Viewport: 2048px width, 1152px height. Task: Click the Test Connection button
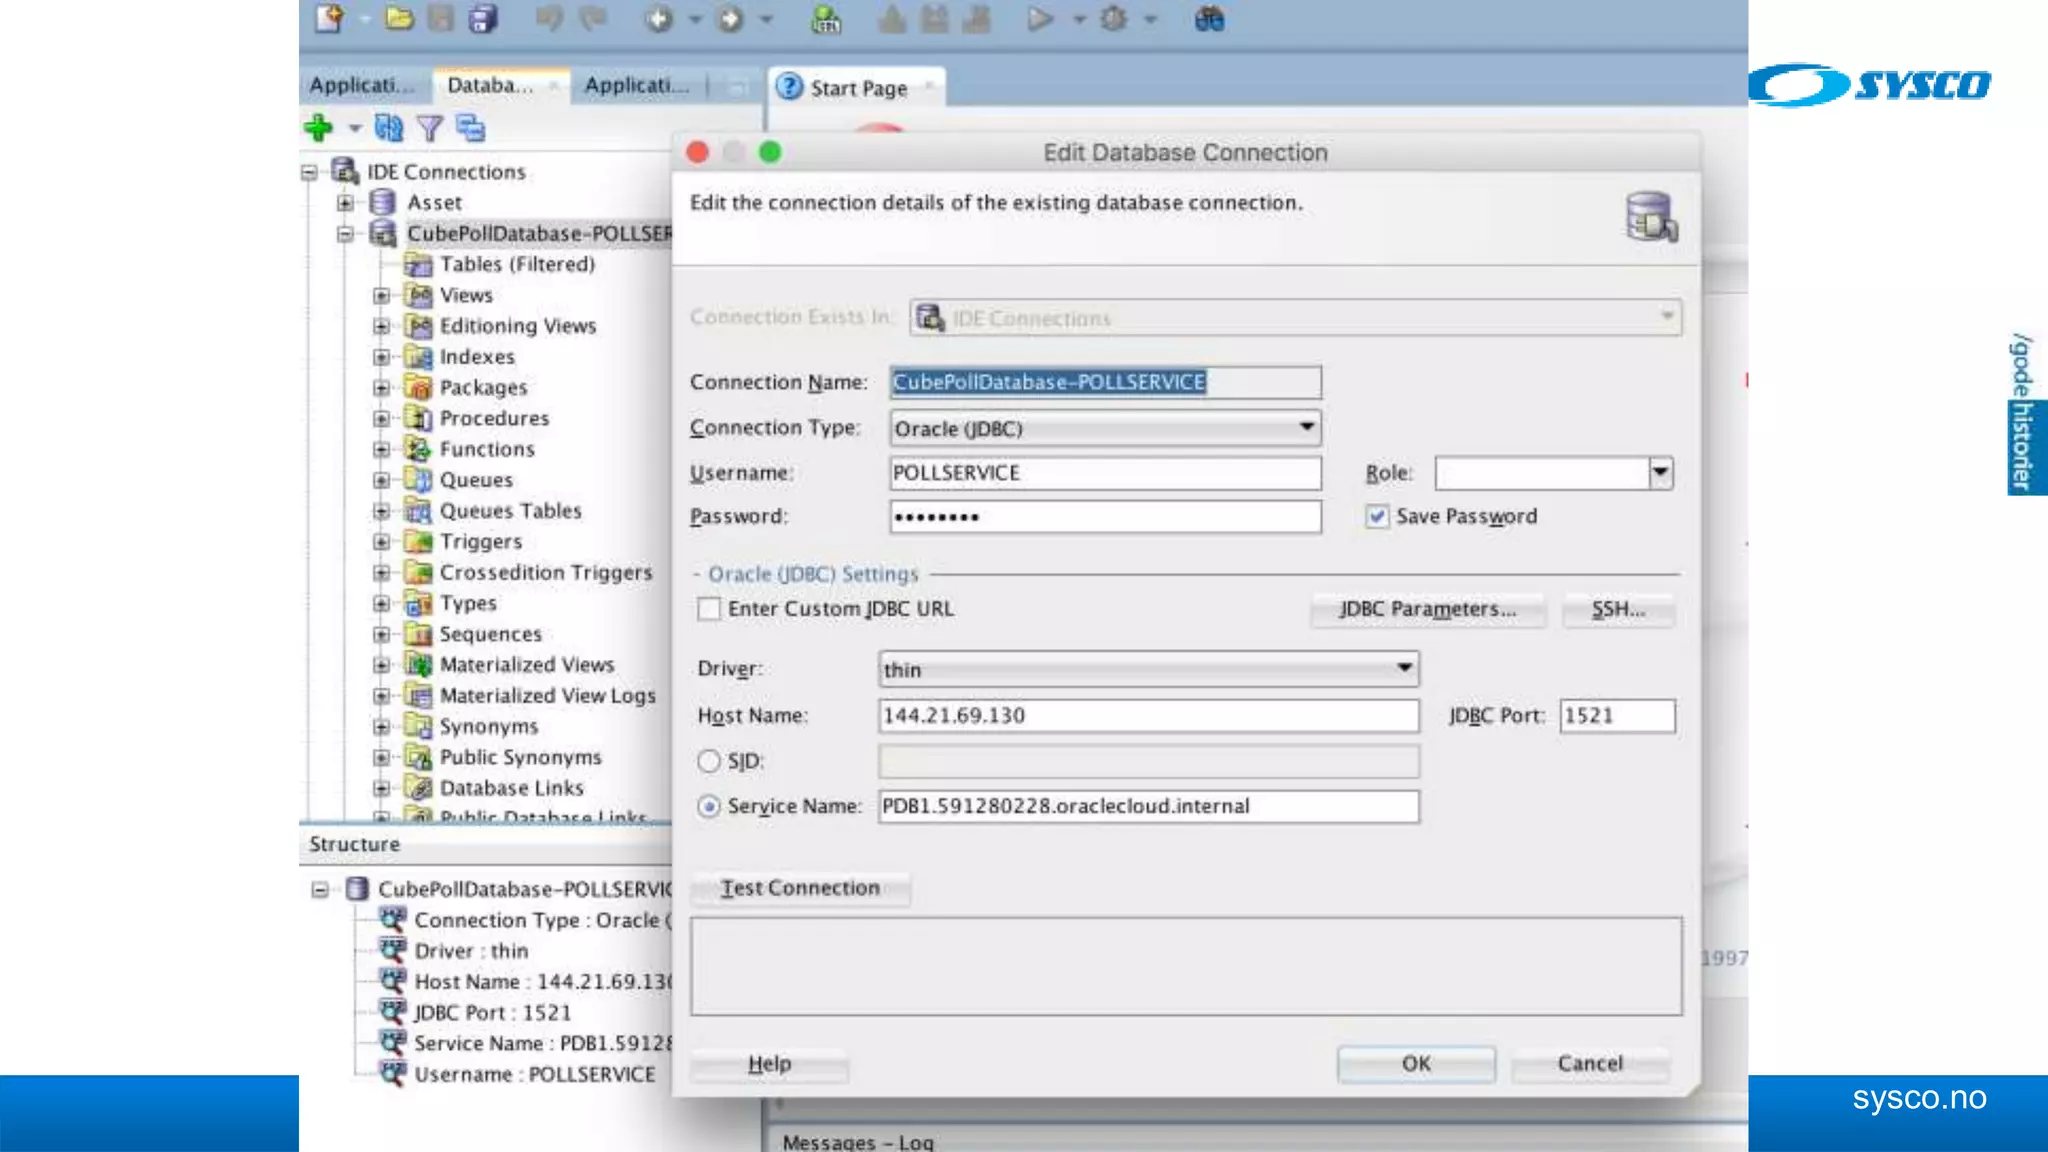coord(800,888)
